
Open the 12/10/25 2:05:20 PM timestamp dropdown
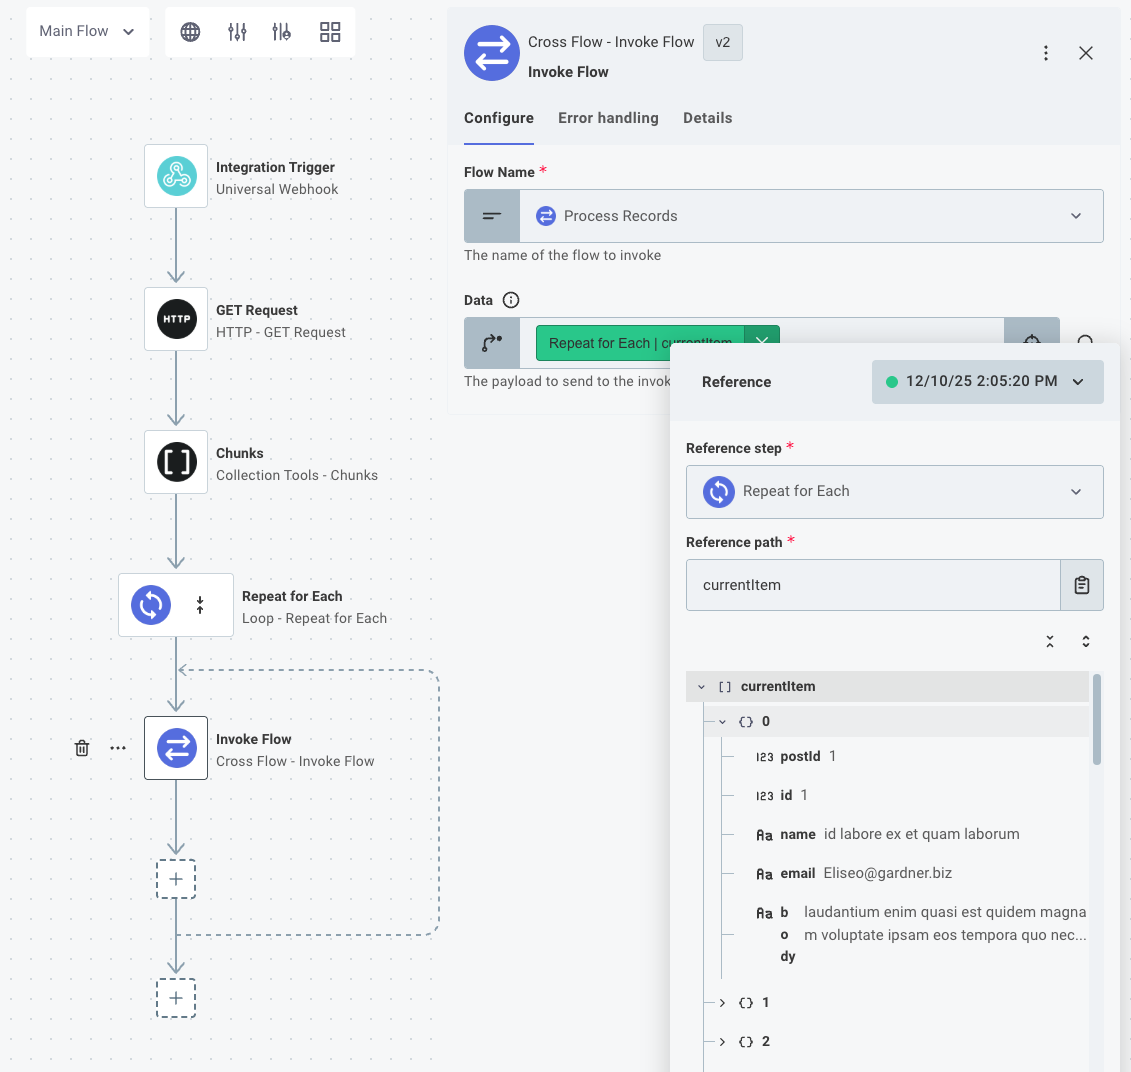[1078, 381]
